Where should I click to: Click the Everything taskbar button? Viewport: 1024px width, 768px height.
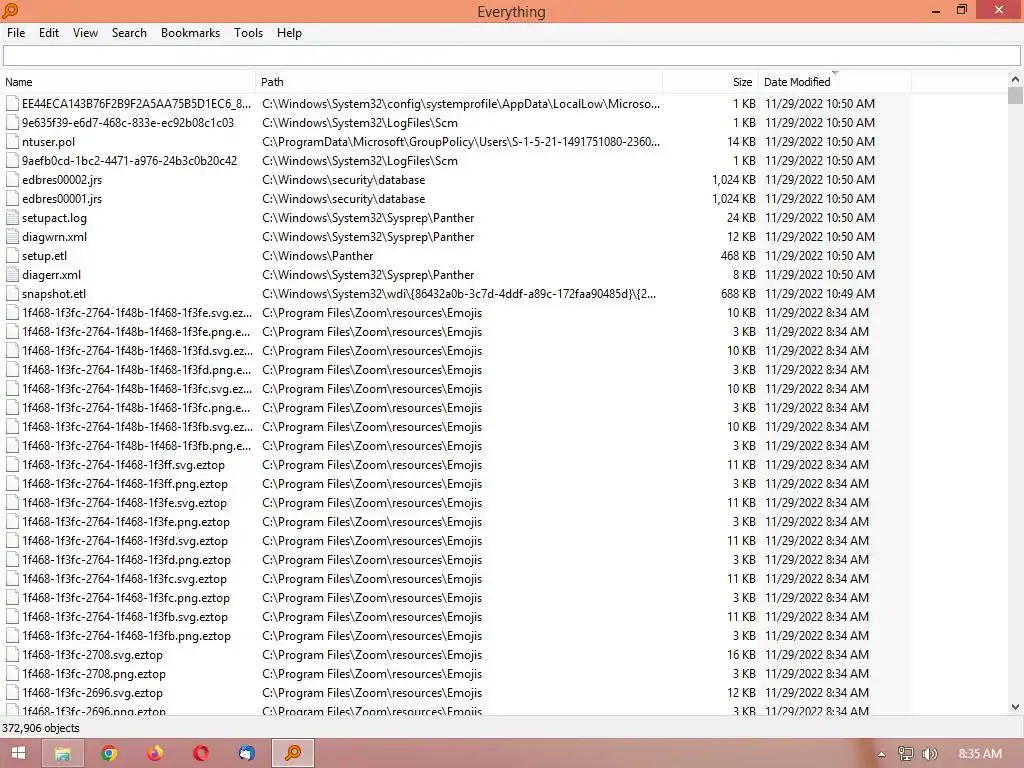point(293,753)
